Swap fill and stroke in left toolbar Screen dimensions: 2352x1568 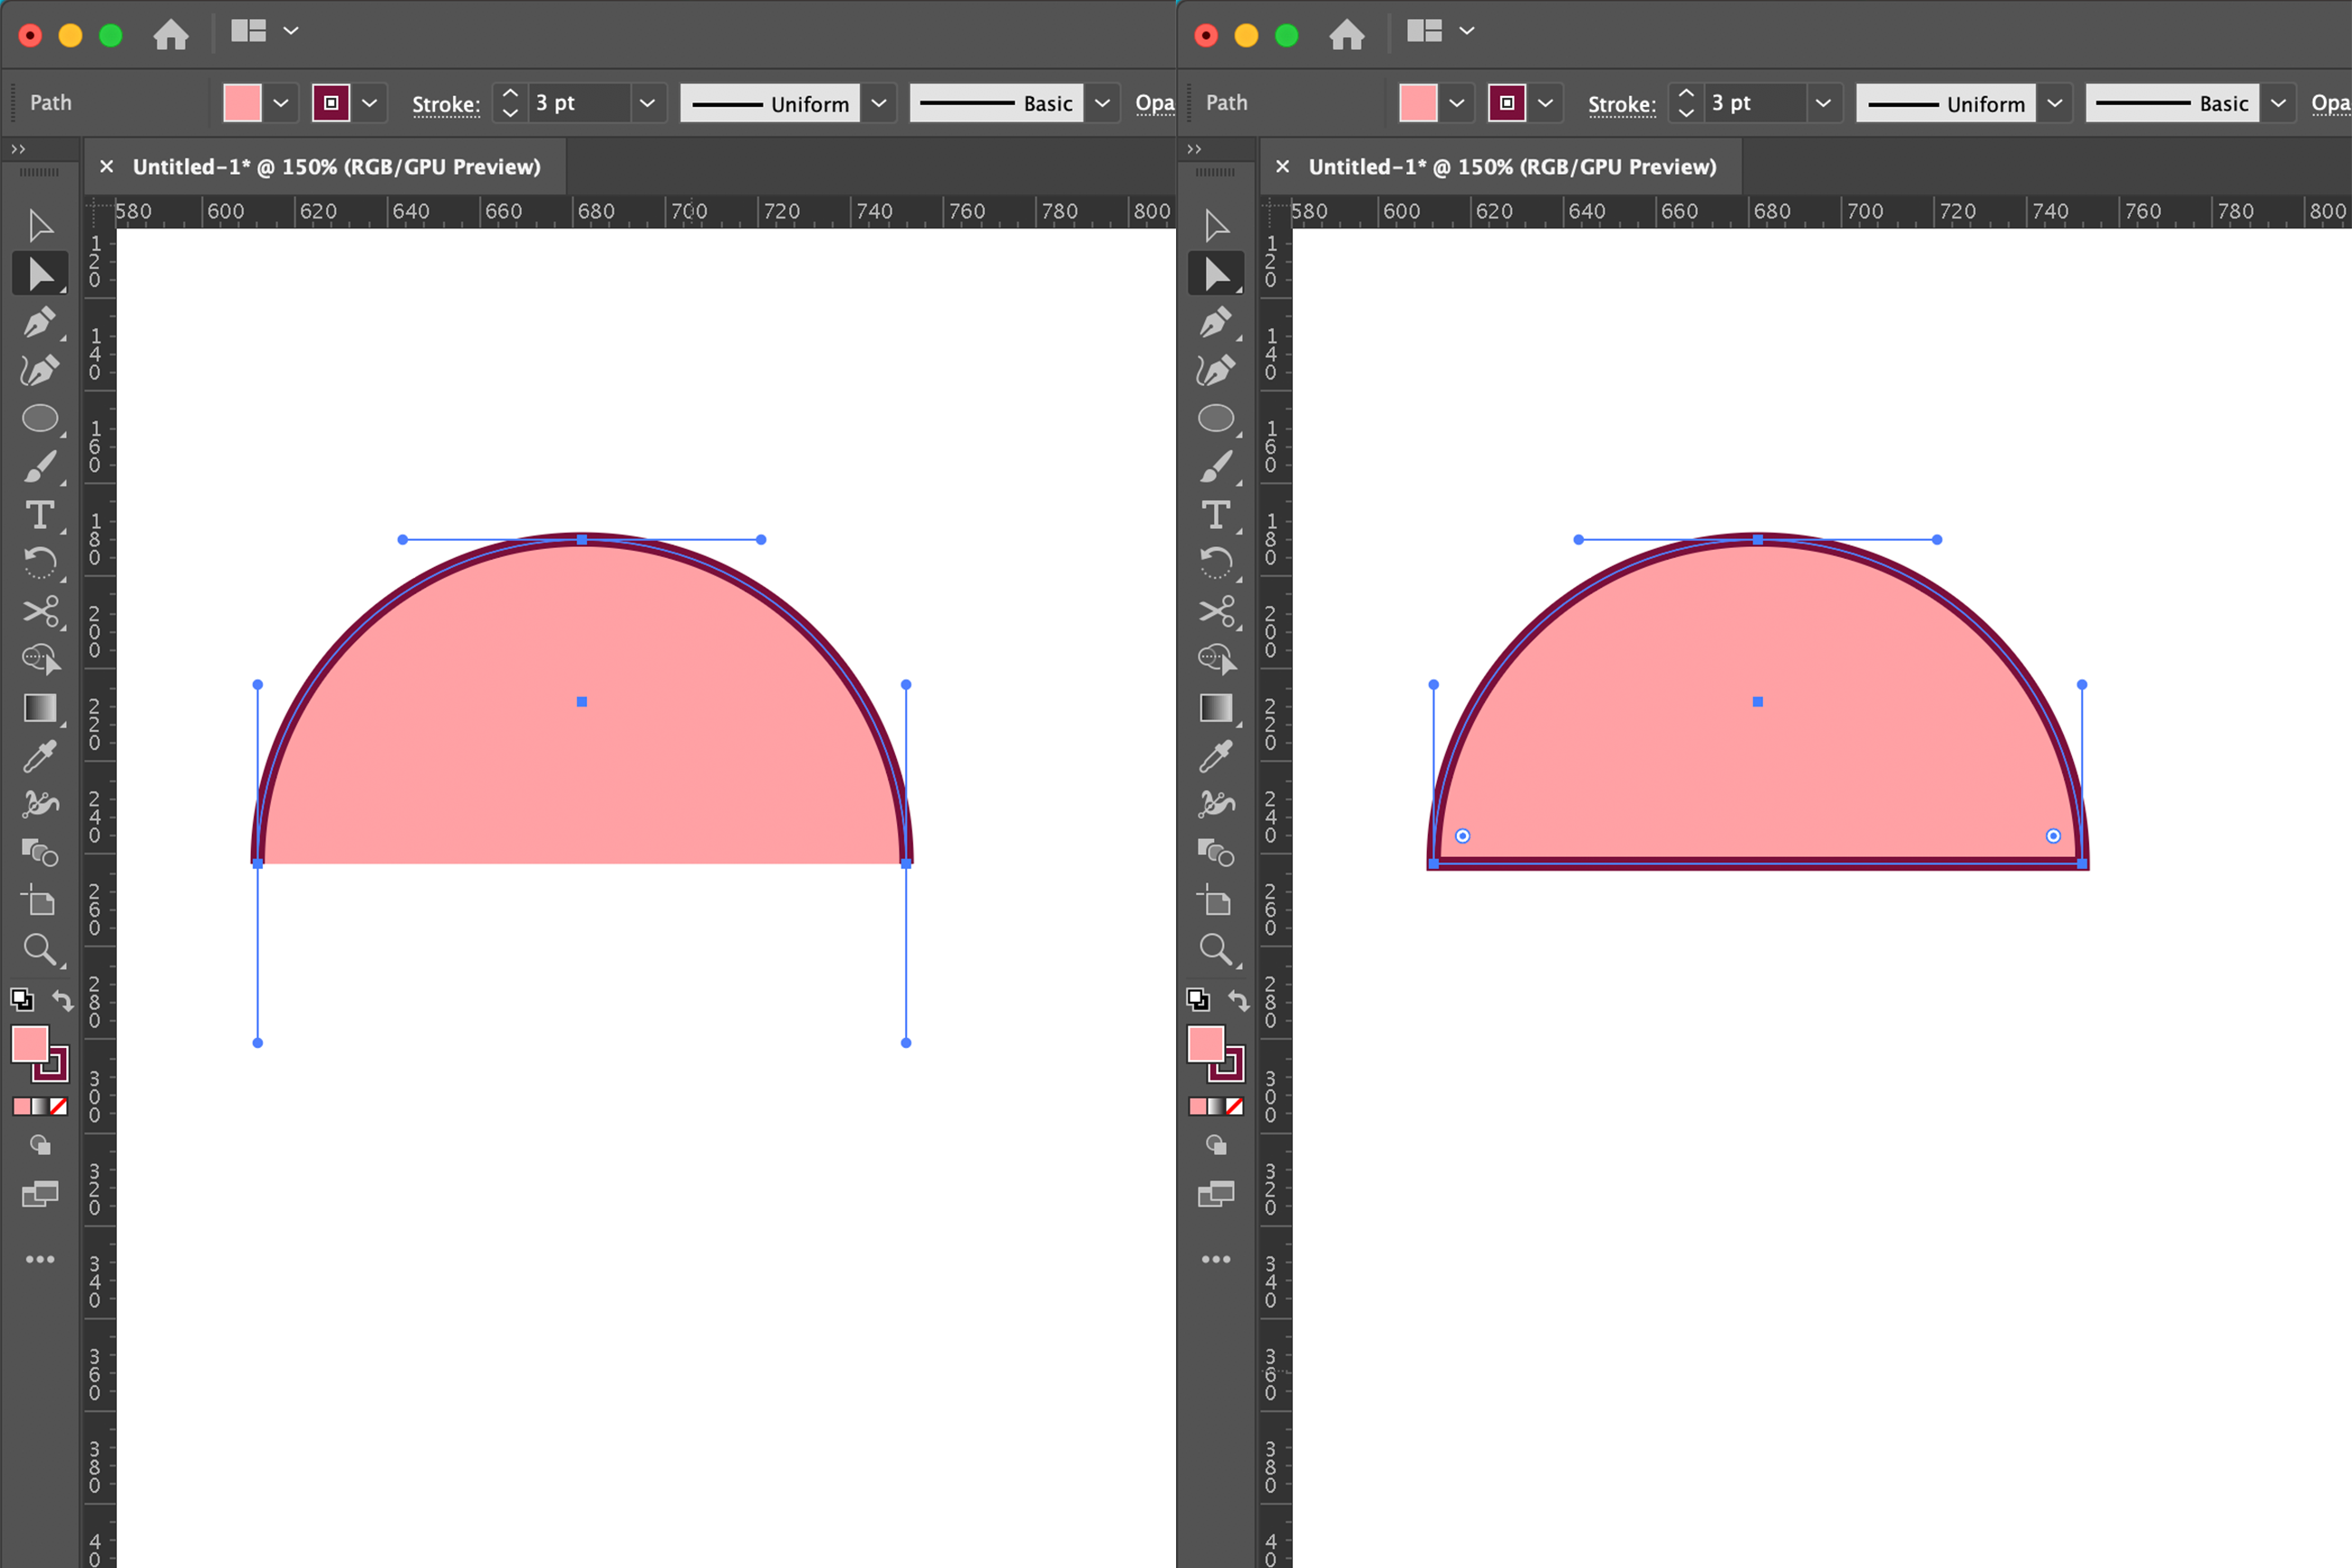click(63, 999)
